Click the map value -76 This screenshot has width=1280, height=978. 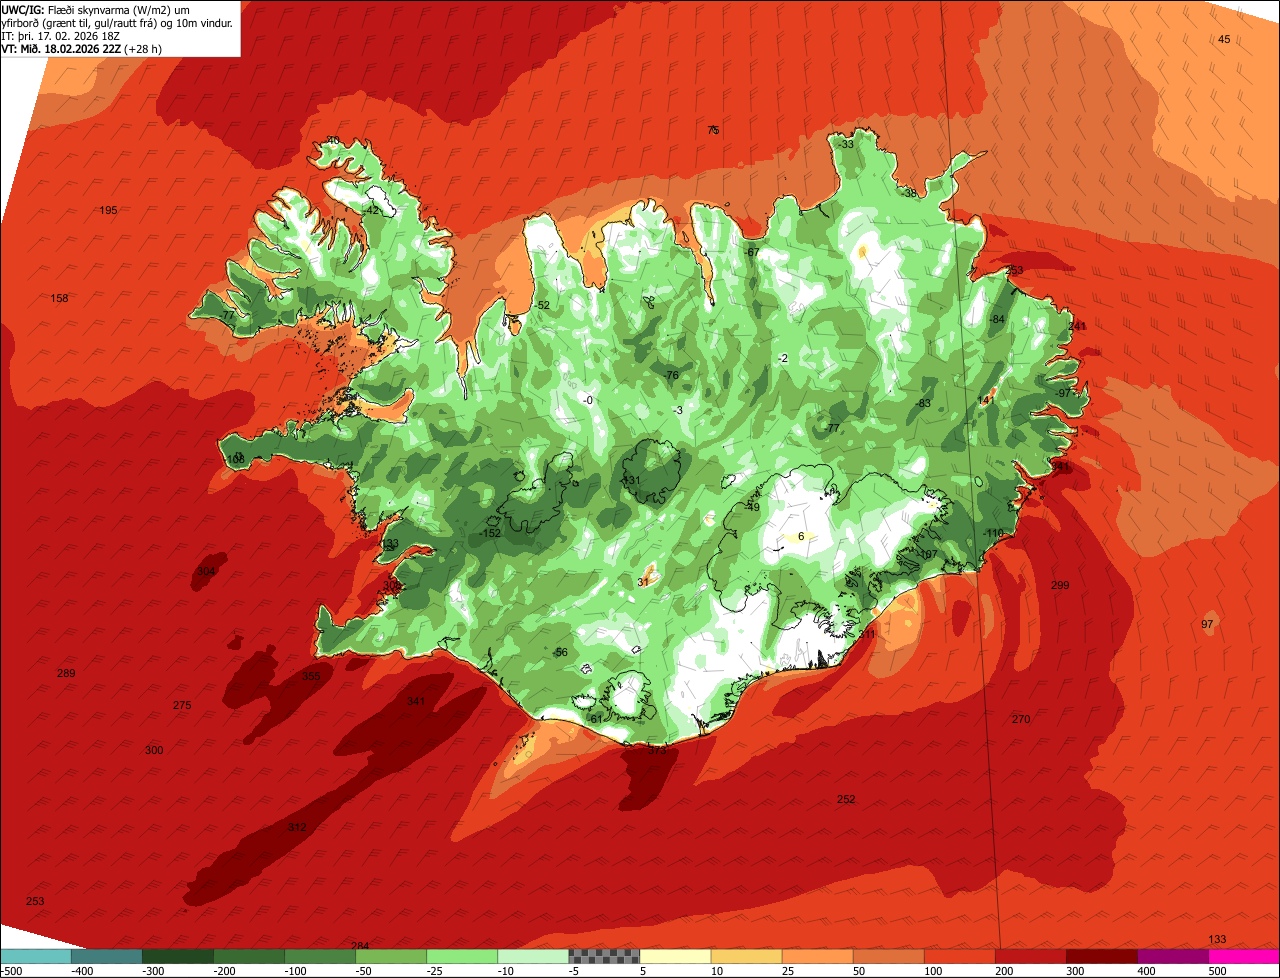click(x=671, y=375)
